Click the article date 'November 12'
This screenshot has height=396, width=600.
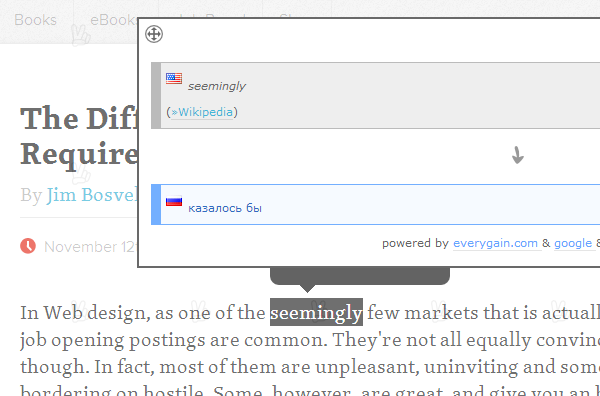click(90, 247)
